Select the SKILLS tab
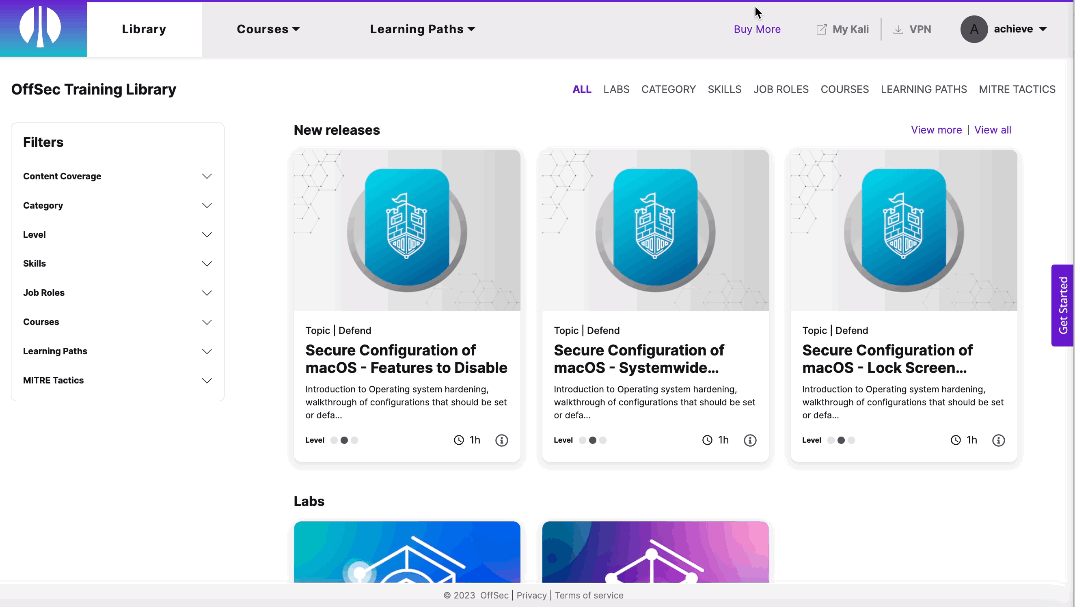 [724, 89]
